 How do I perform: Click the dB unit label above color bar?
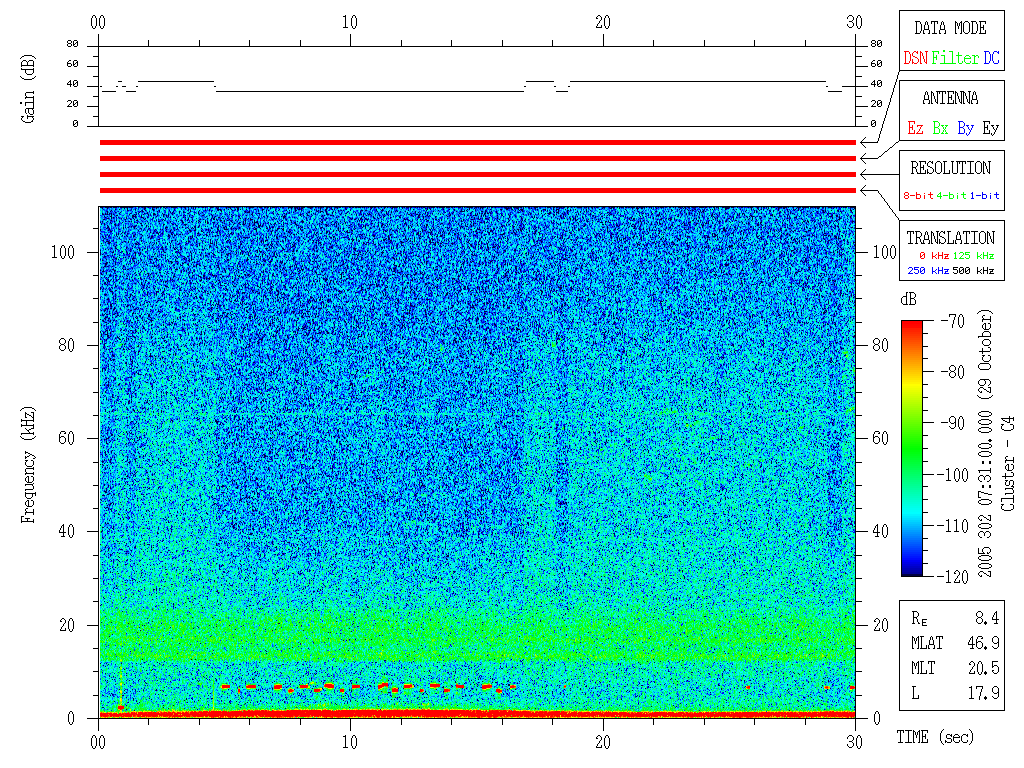tap(908, 299)
